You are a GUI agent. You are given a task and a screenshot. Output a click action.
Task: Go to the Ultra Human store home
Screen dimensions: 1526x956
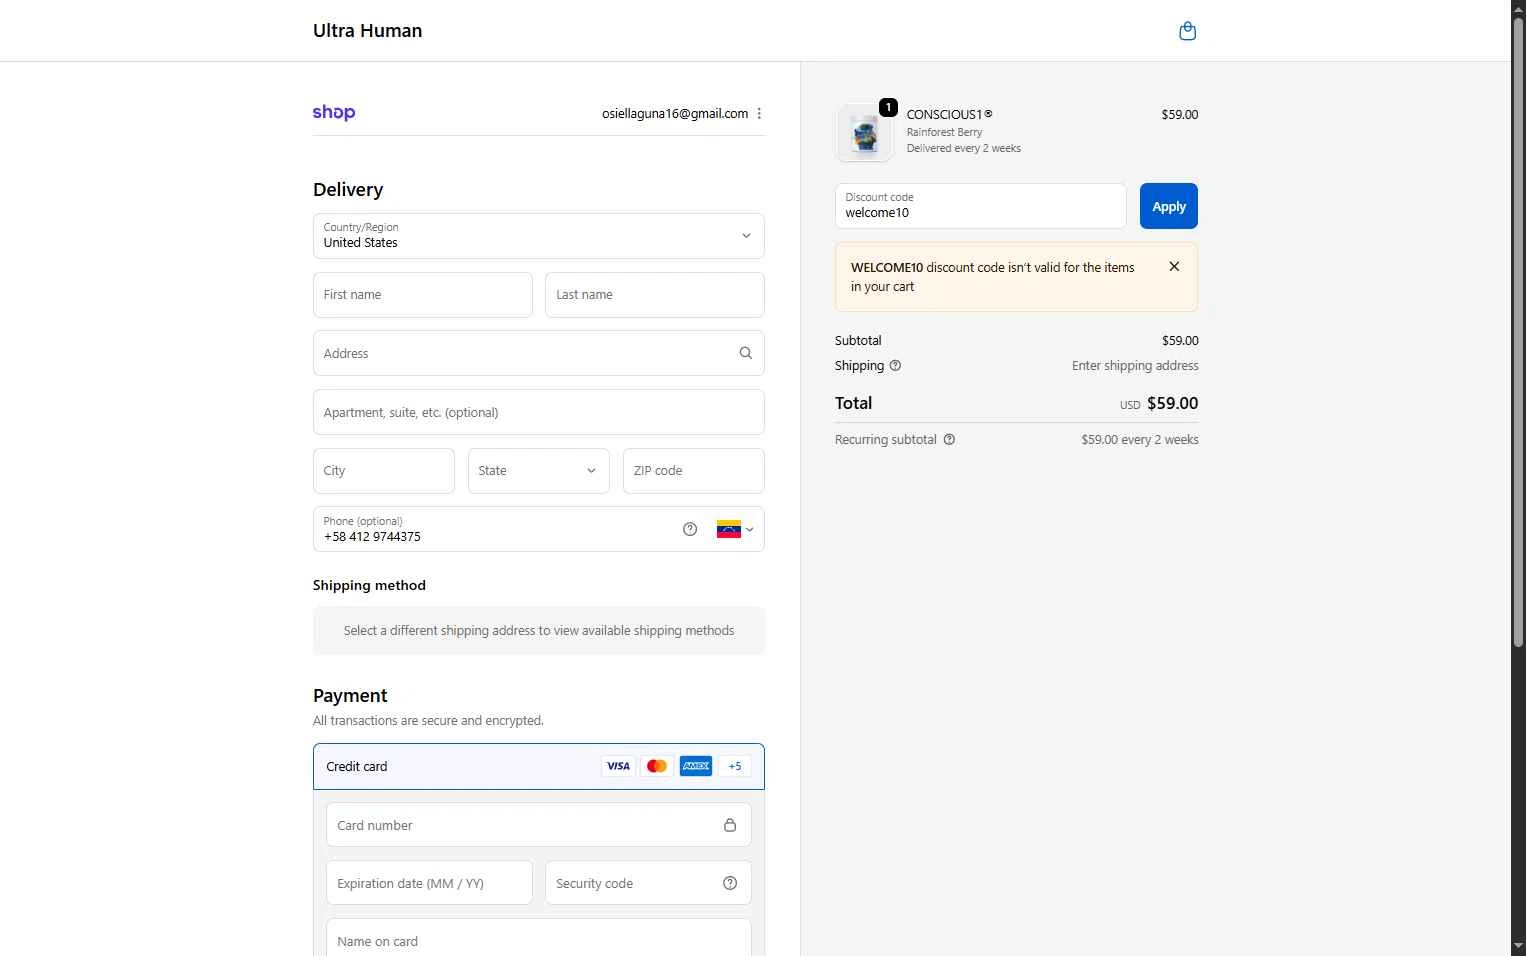coord(368,31)
